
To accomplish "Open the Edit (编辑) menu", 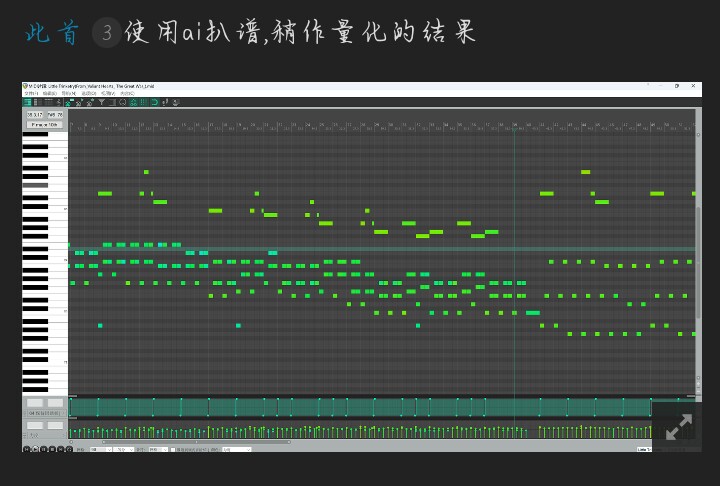I will (50, 93).
